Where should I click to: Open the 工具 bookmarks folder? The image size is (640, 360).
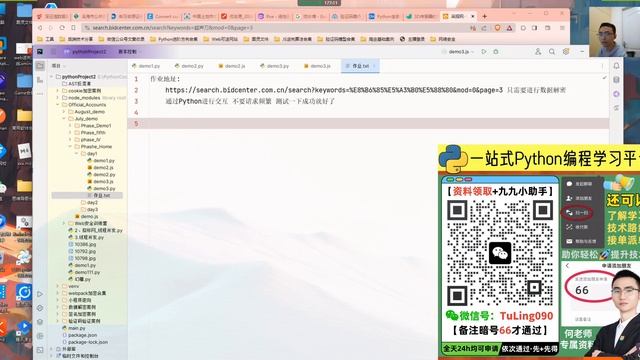[x=46, y=39]
